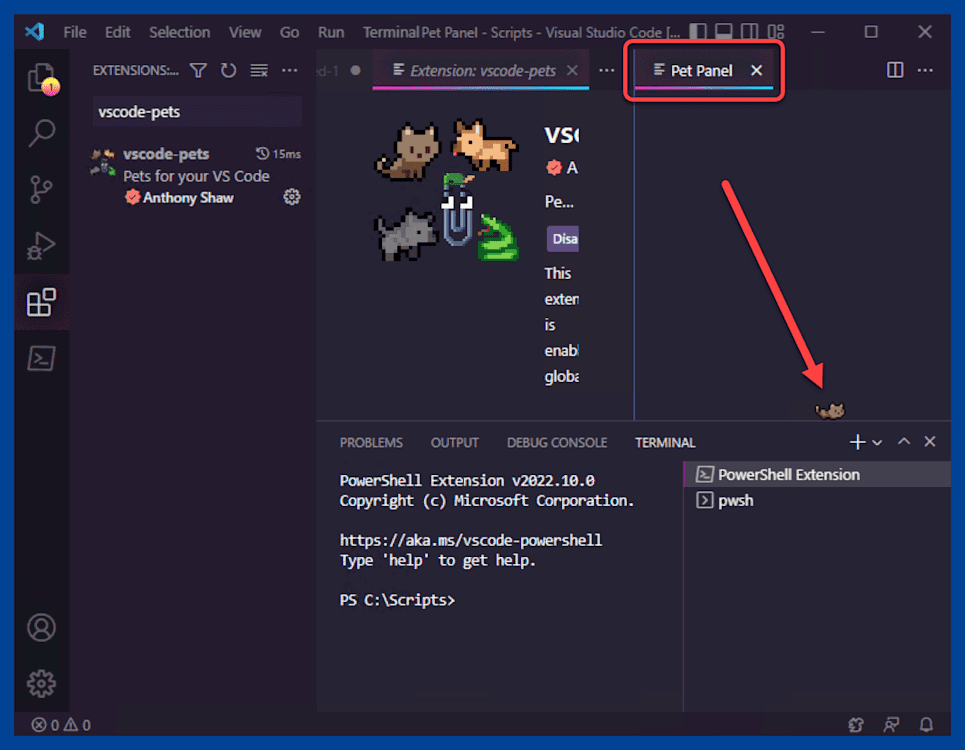The width and height of the screenshot is (965, 750).
Task: Select the Run and Debug icon
Action: click(41, 246)
